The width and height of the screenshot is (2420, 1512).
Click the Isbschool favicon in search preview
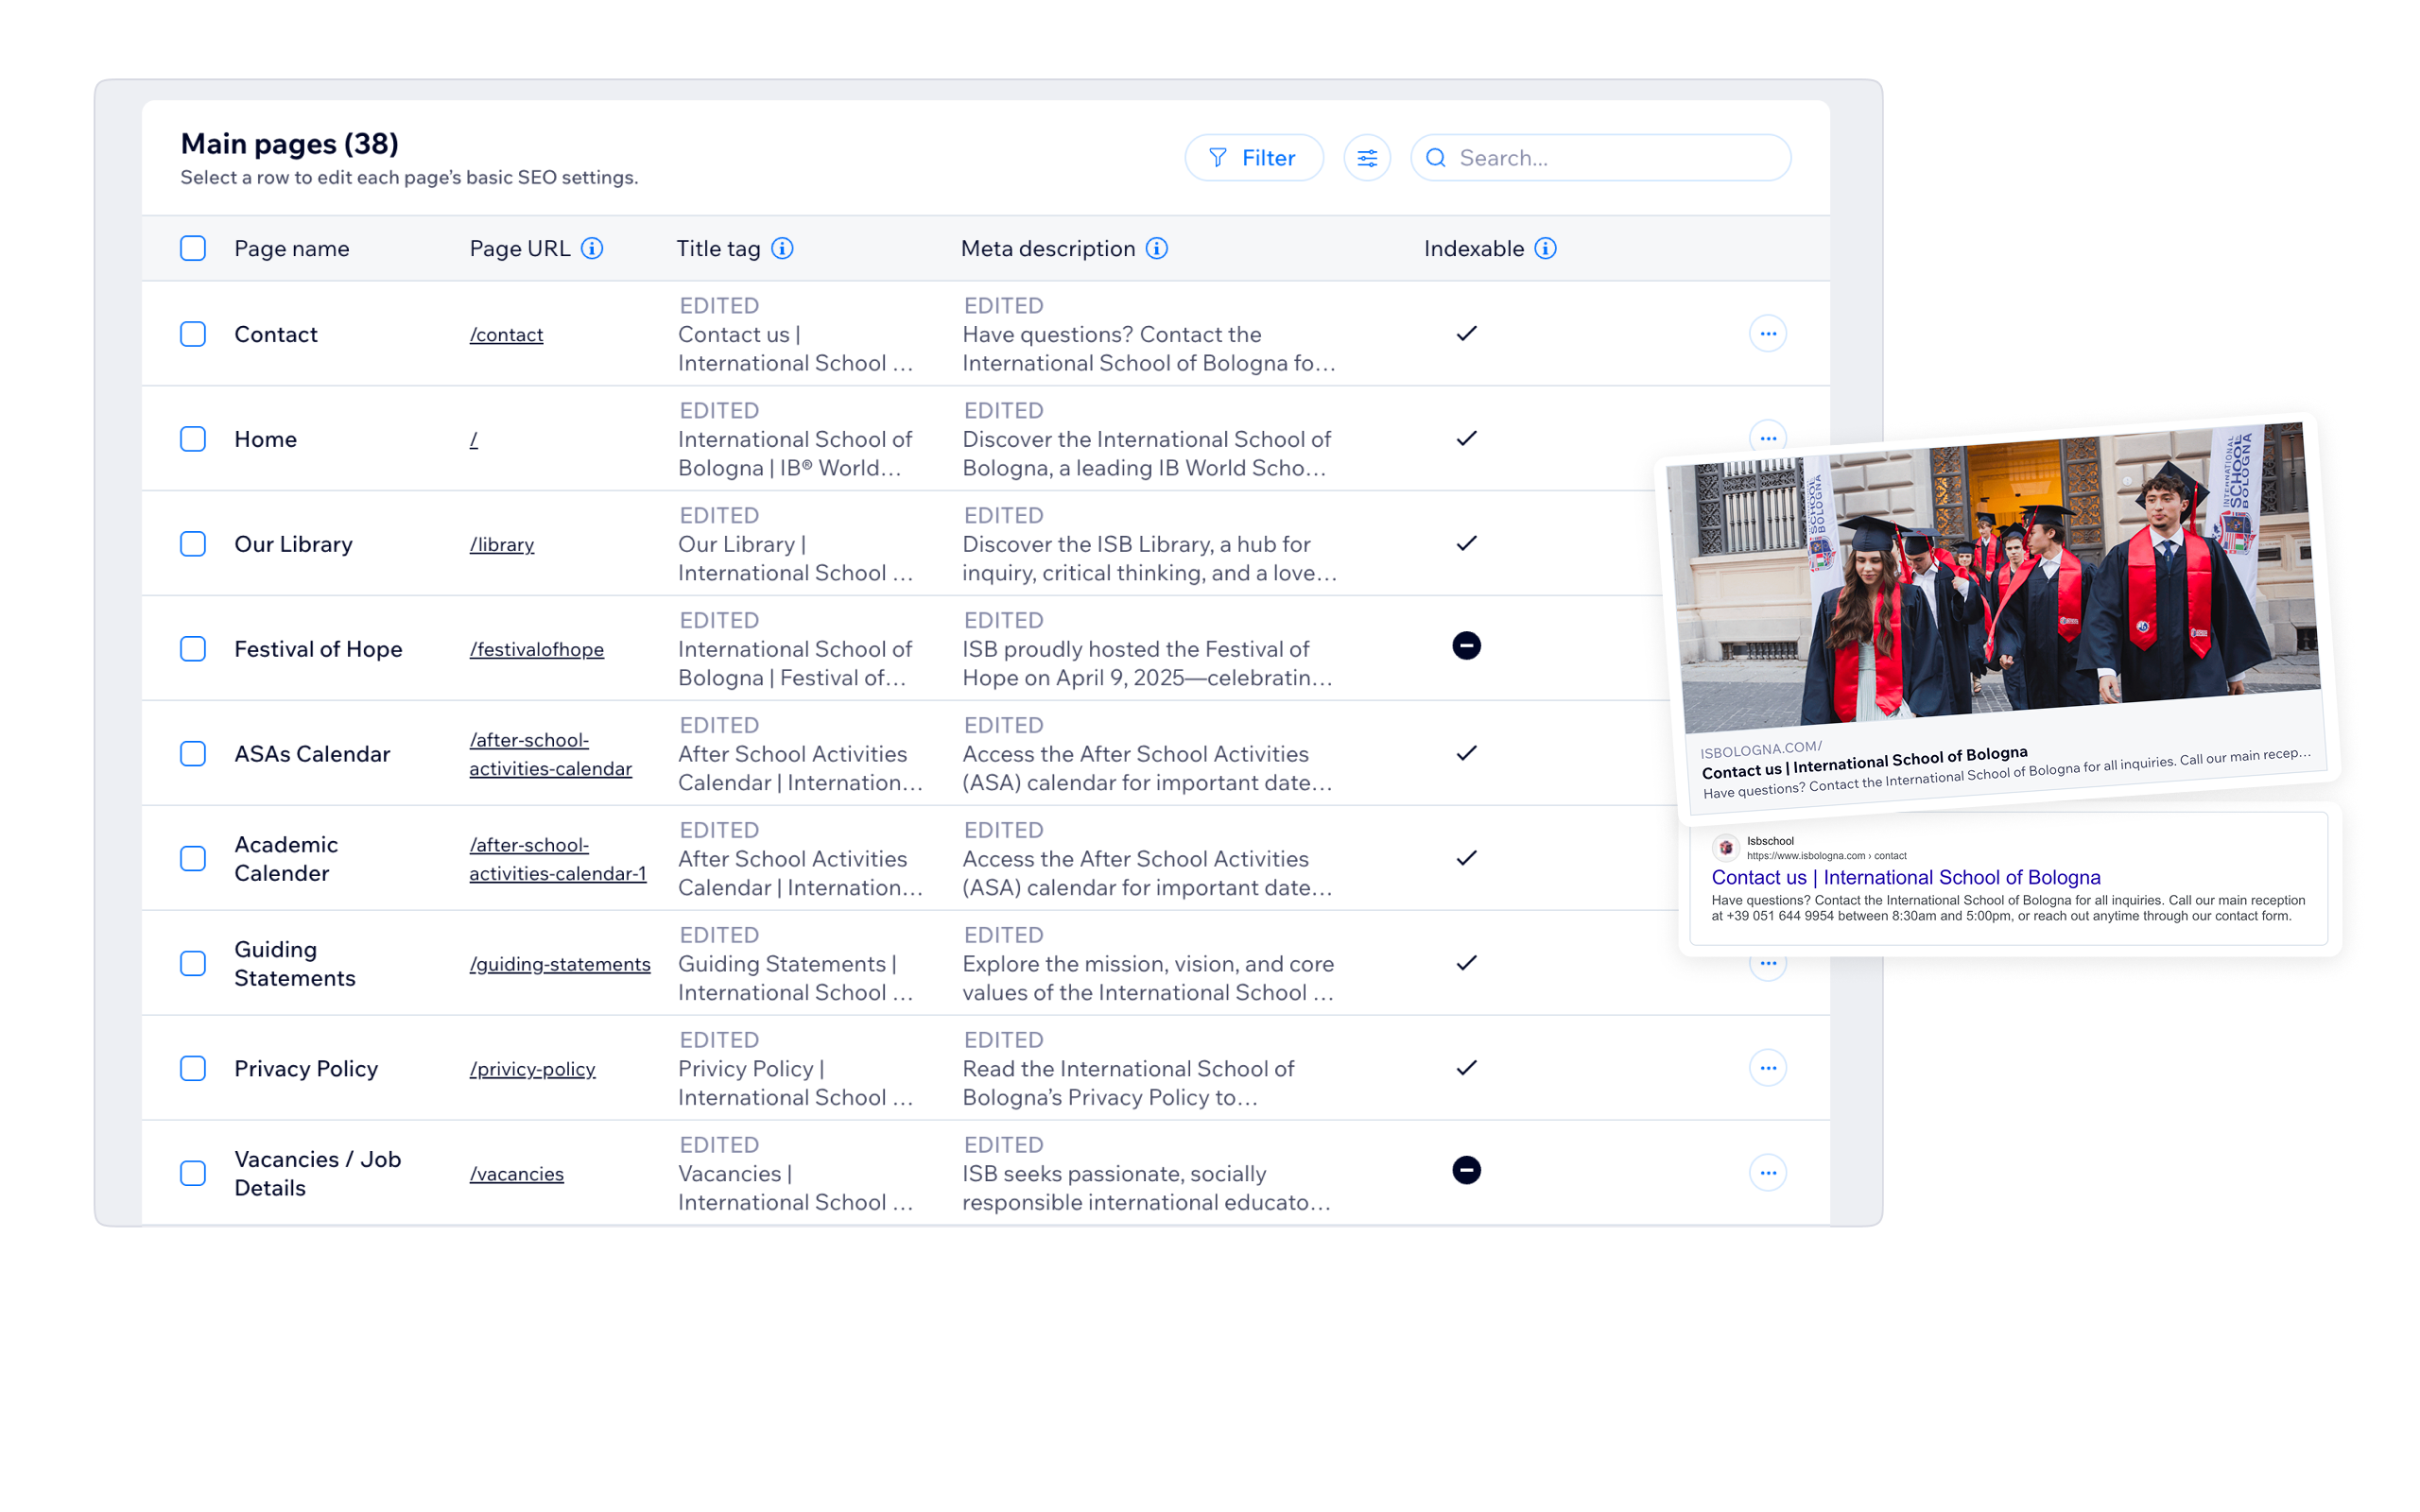click(x=1725, y=848)
